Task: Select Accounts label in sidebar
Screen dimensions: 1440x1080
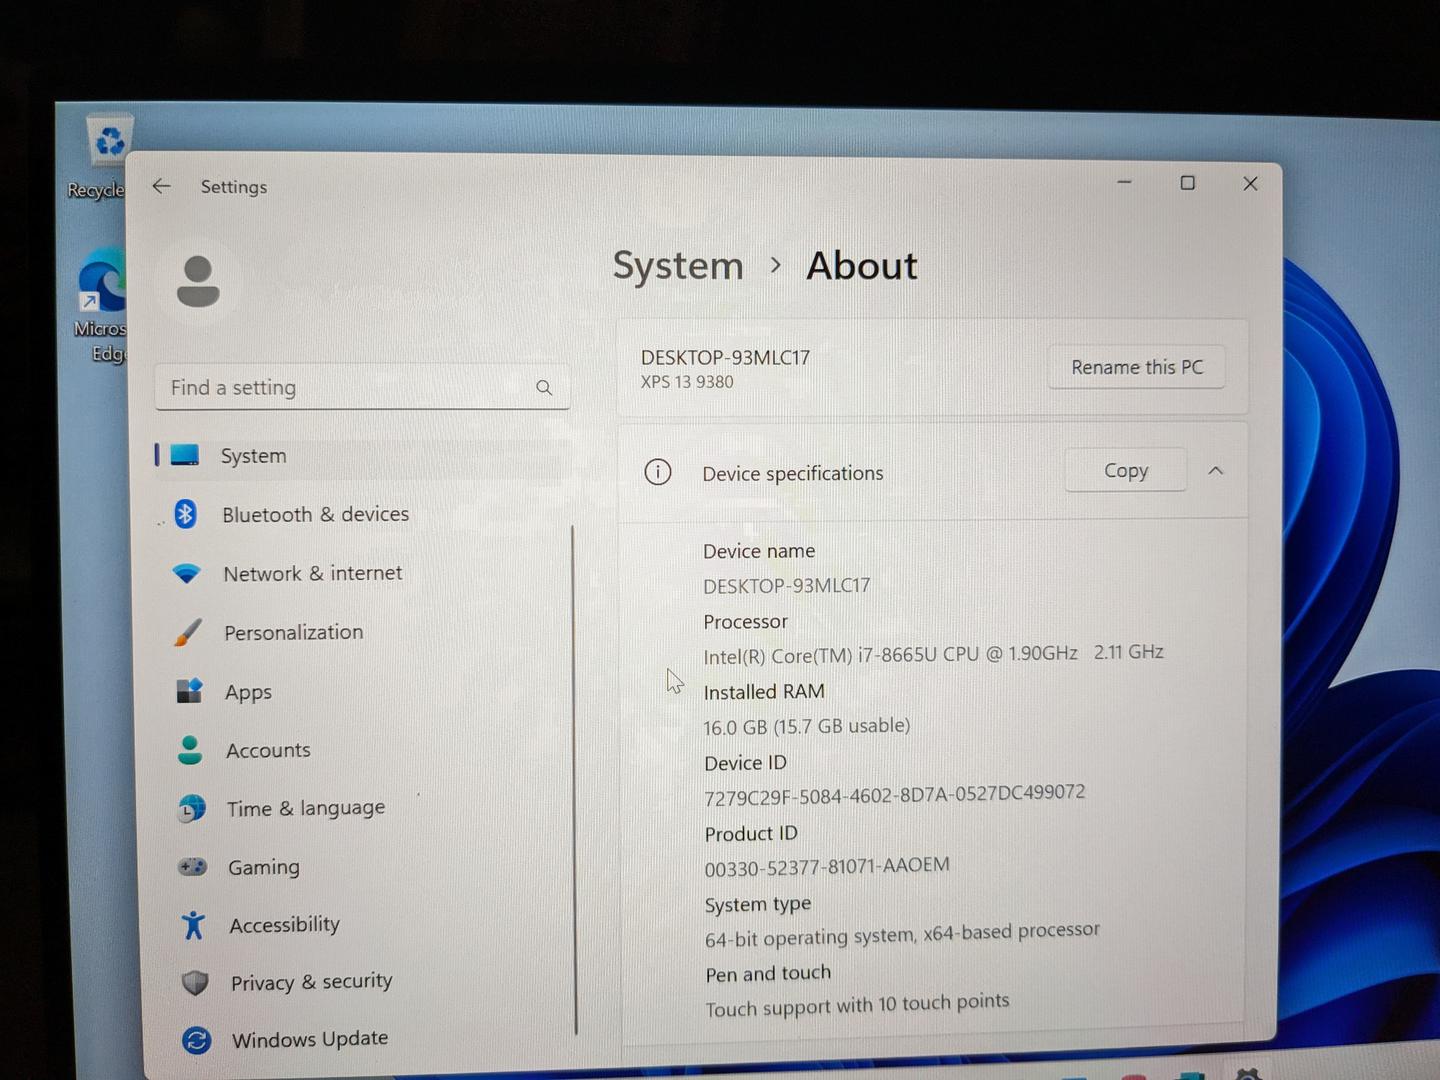Action: pyautogui.click(x=268, y=750)
